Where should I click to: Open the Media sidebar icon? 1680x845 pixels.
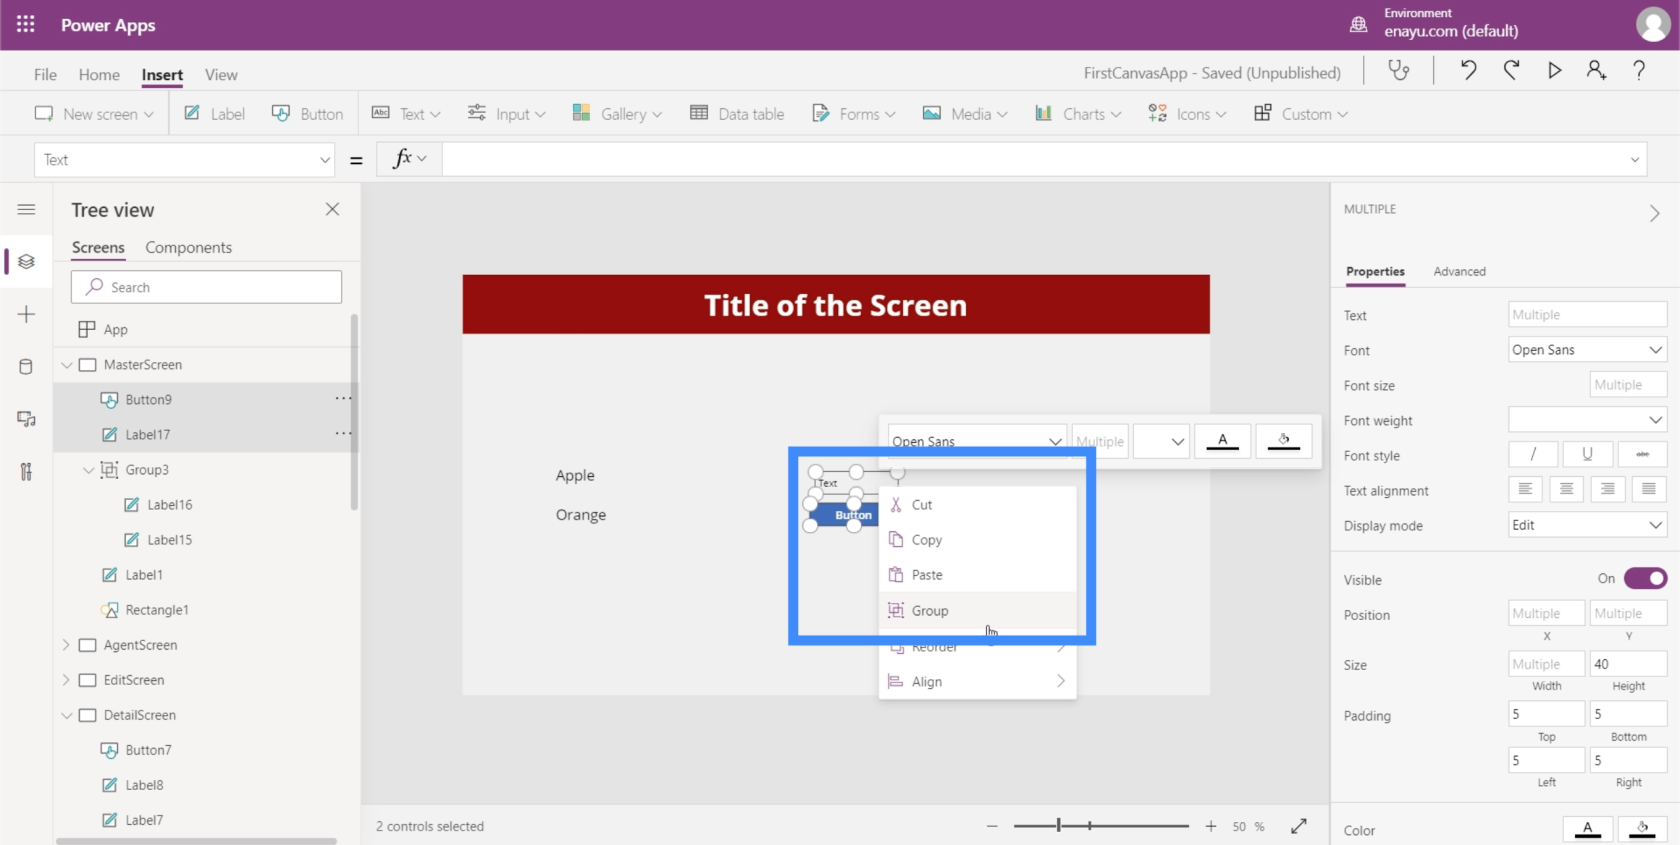(x=26, y=419)
